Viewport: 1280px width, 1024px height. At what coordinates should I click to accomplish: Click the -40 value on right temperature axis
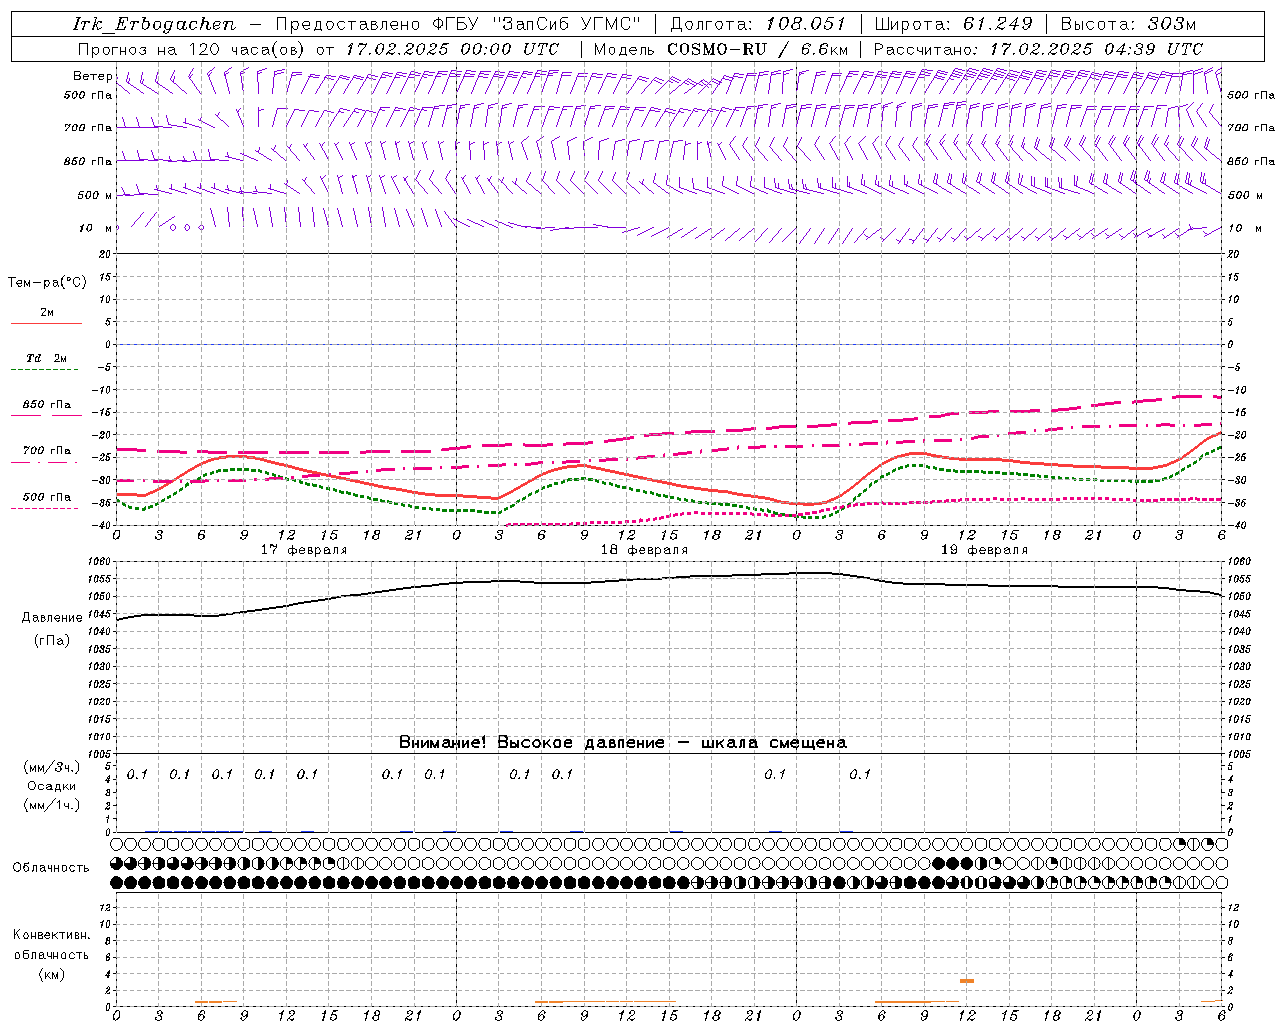click(1236, 525)
